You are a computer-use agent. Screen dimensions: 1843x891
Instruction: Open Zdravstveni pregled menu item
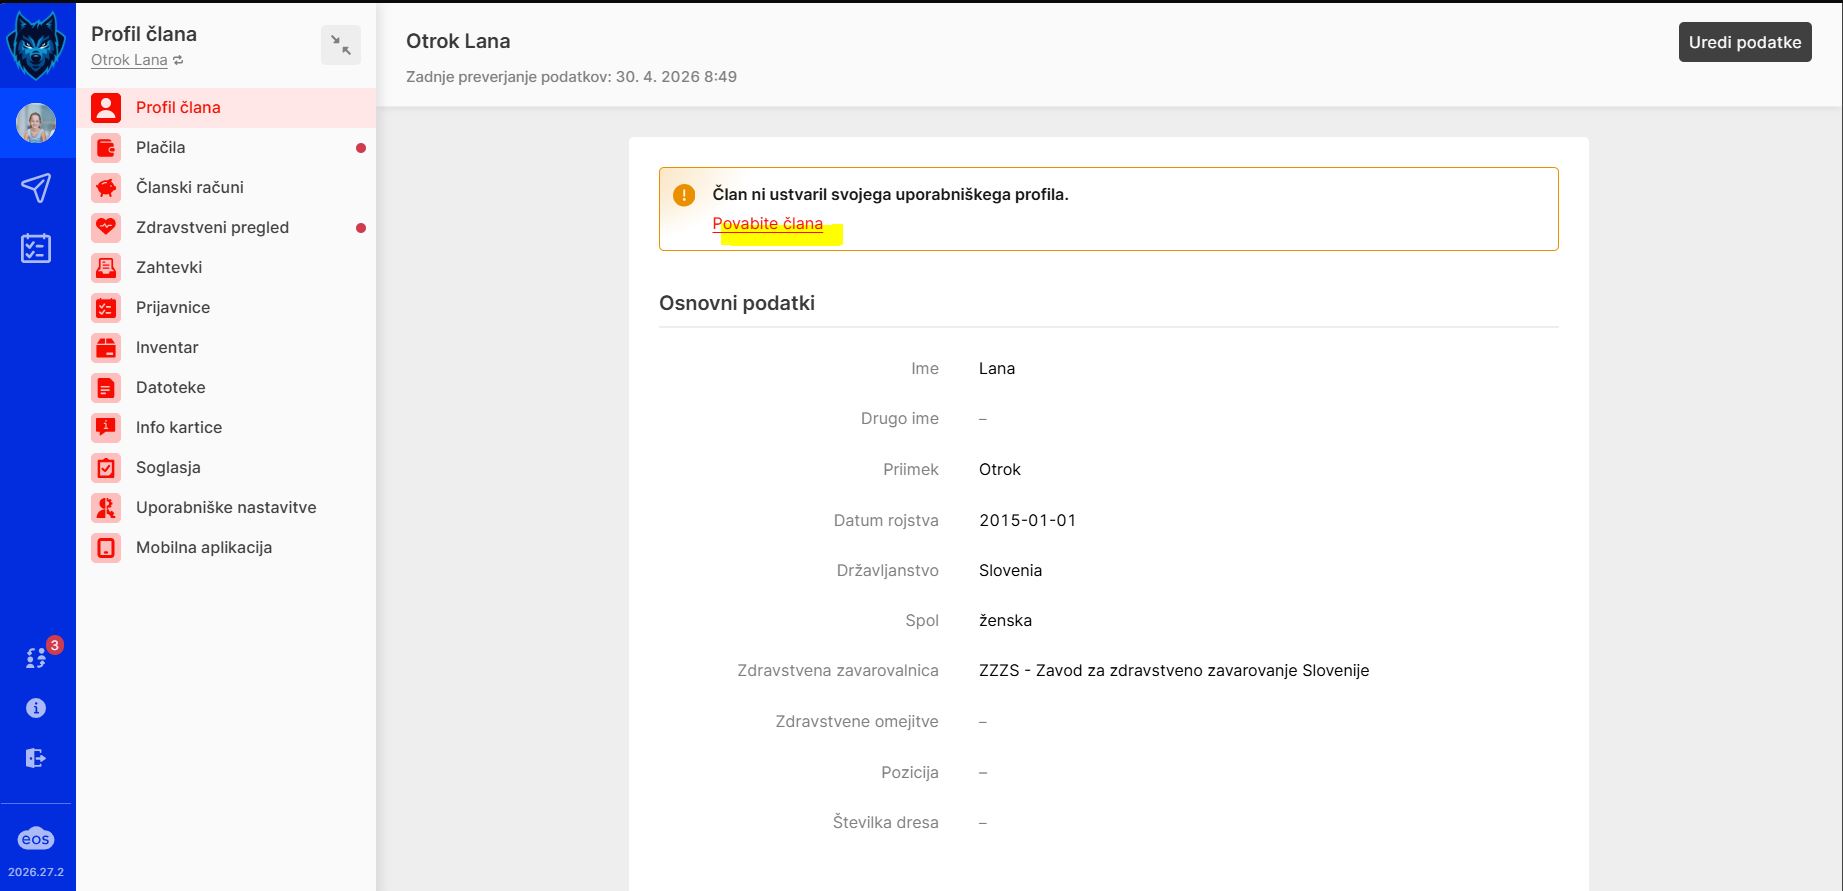(226, 227)
